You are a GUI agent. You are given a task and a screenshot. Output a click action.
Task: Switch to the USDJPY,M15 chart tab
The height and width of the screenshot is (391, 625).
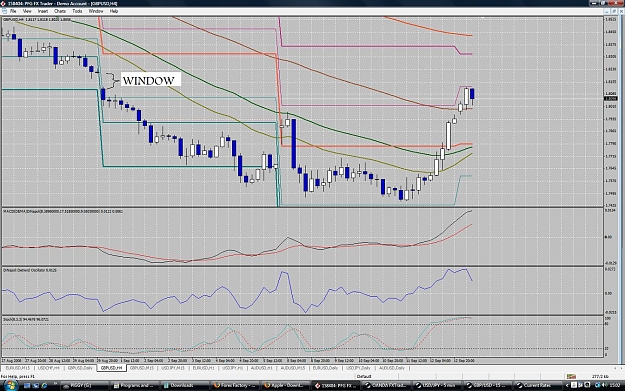pyautogui.click(x=173, y=368)
